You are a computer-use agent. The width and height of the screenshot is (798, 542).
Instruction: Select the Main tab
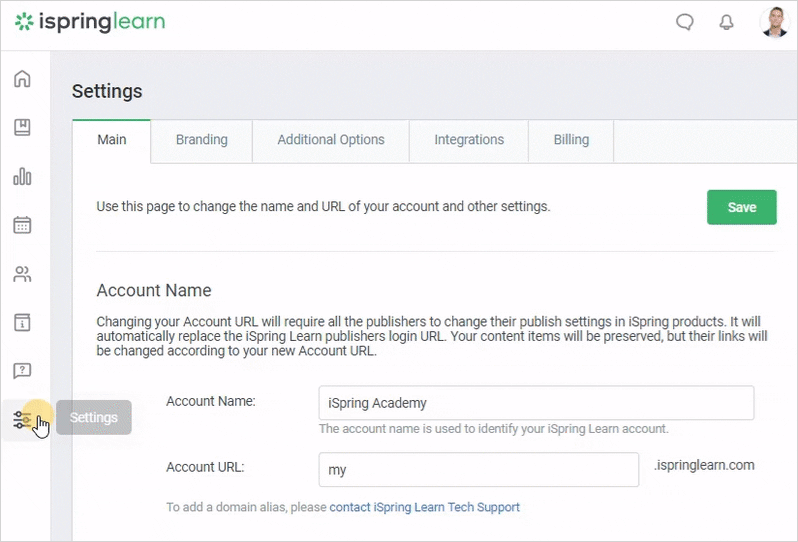pyautogui.click(x=111, y=141)
